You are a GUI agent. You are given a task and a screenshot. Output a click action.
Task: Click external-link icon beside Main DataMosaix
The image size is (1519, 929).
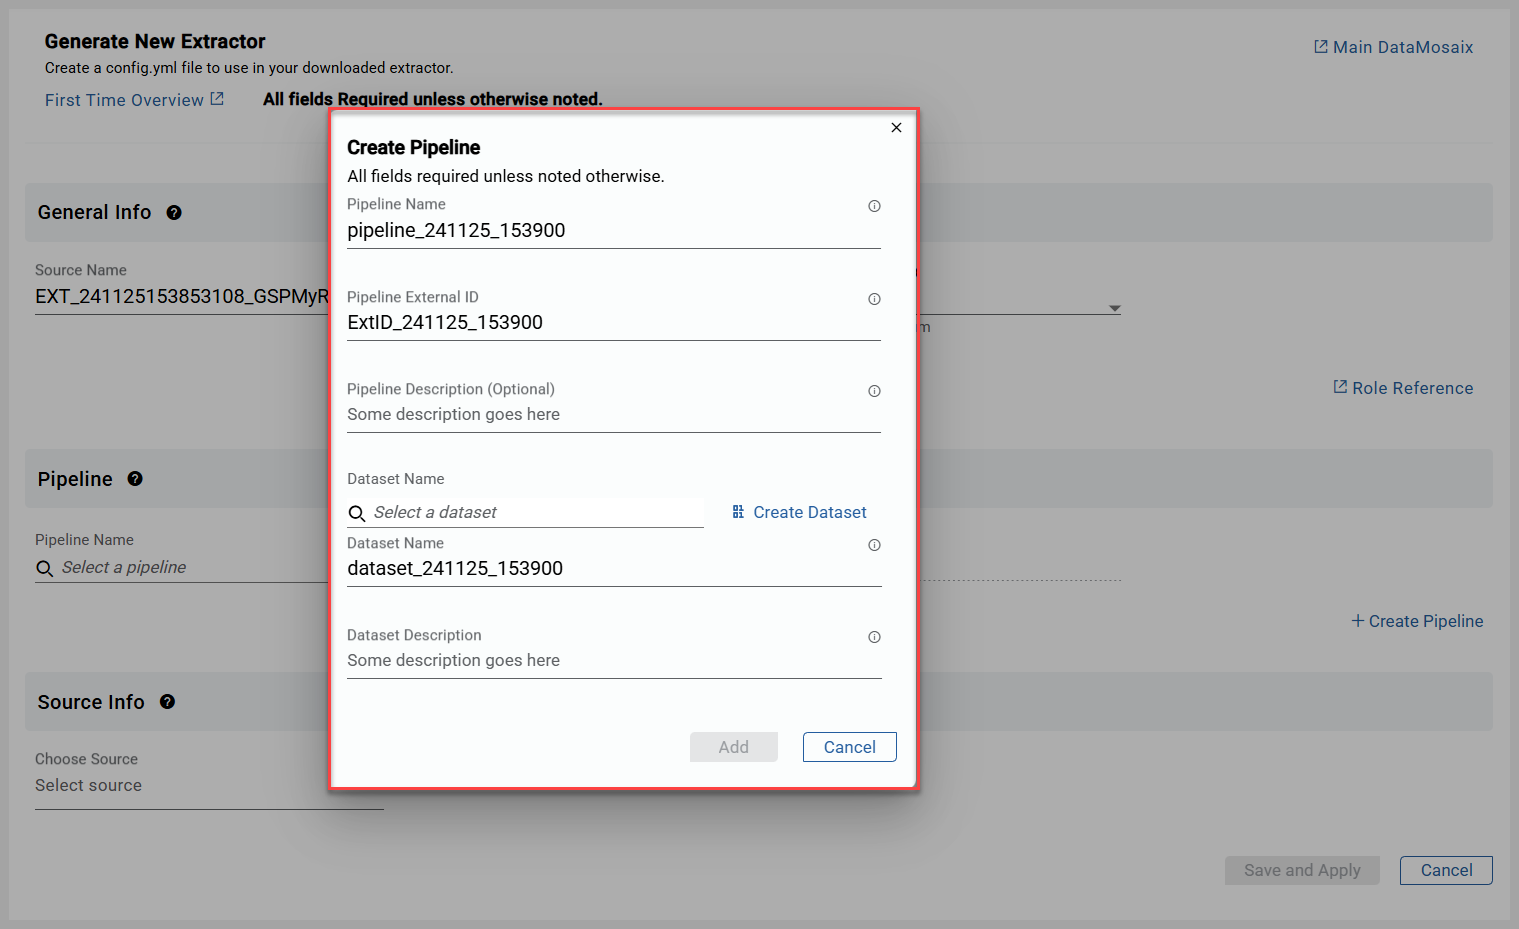point(1320,47)
